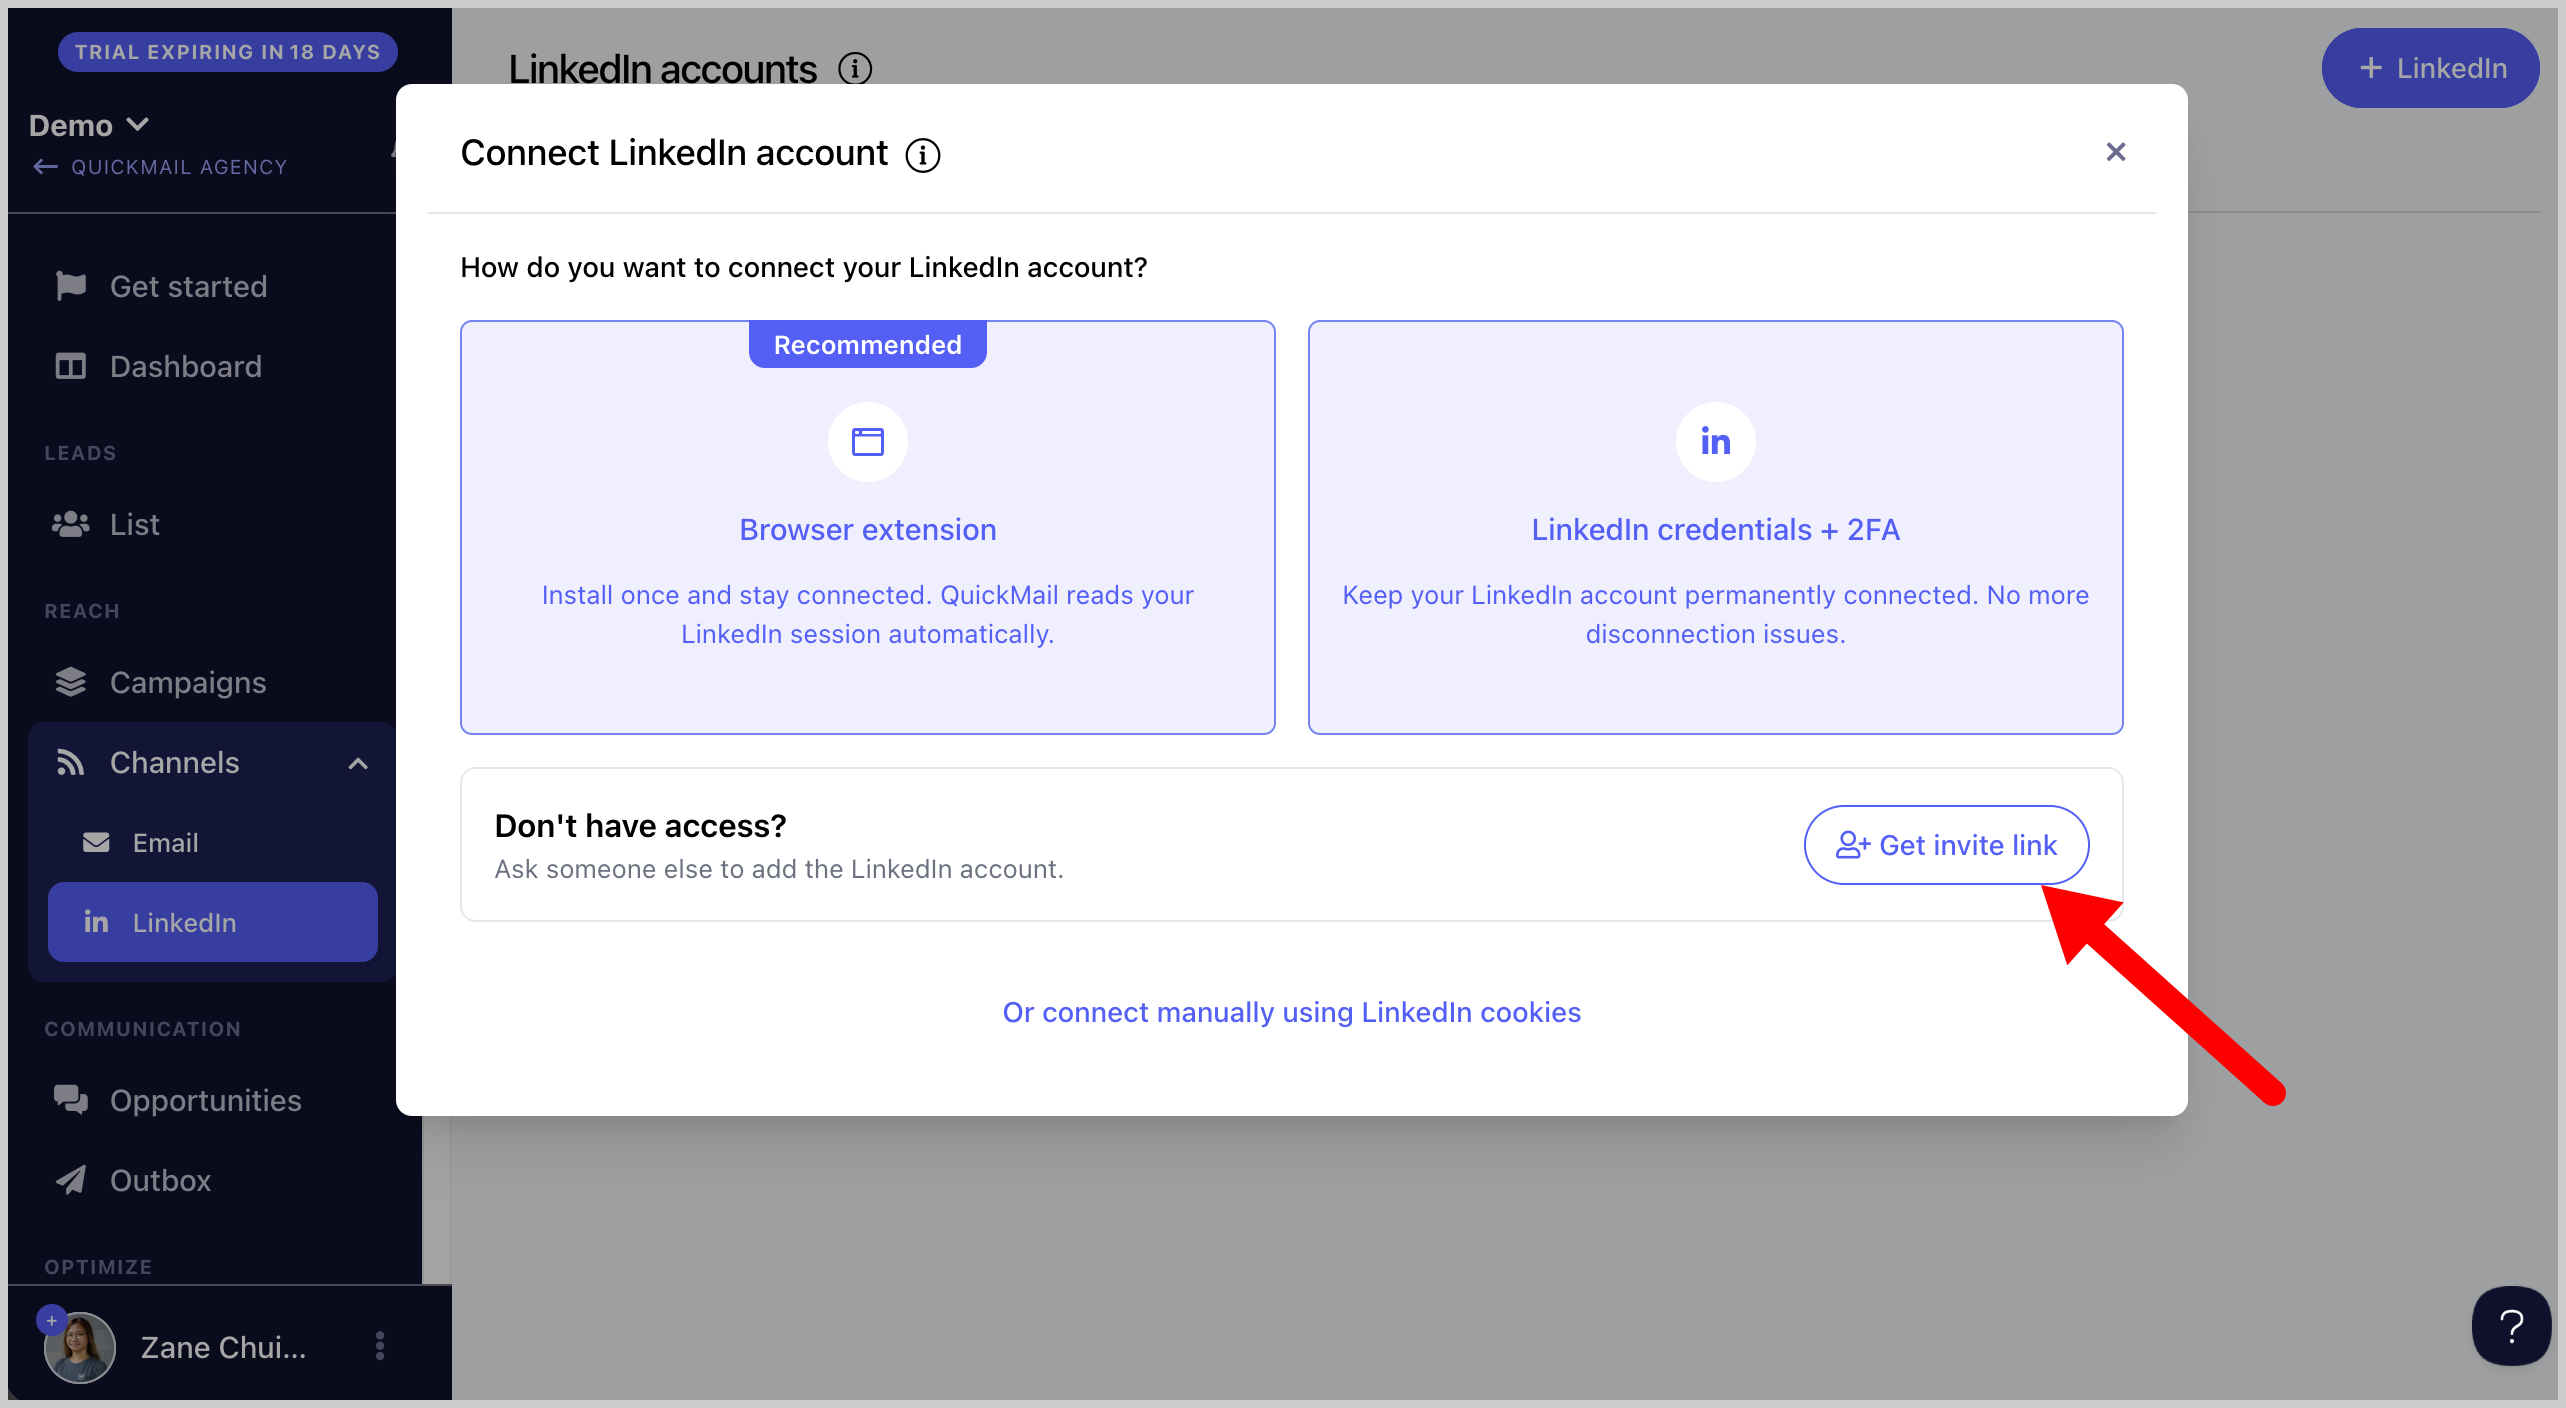Click the Get invite link button
Screen dimensions: 2566x1408
click(1946, 845)
